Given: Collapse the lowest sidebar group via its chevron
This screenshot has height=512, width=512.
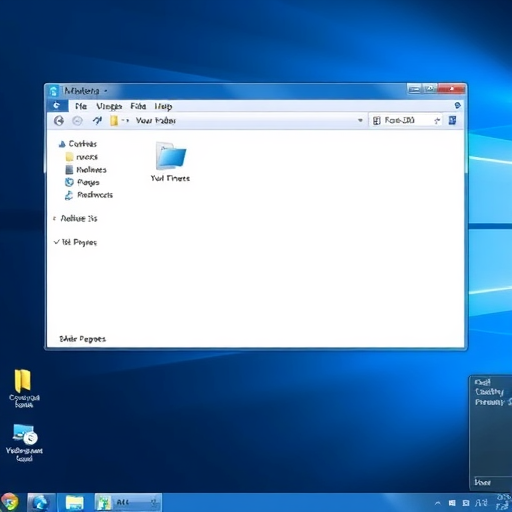Looking at the screenshot, I should 56,242.
